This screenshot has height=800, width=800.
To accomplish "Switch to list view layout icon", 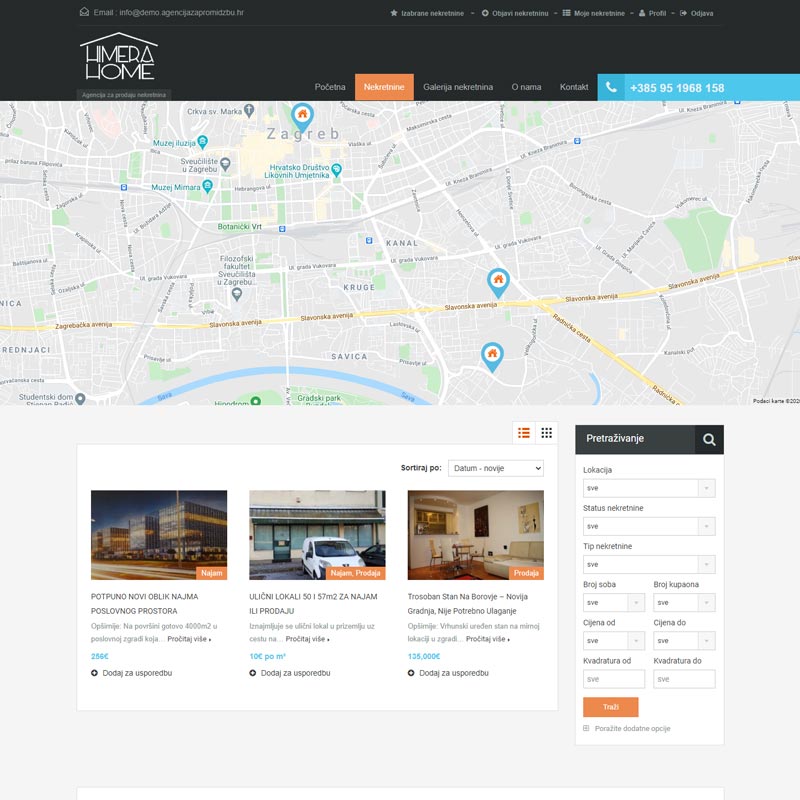I will click(x=524, y=433).
